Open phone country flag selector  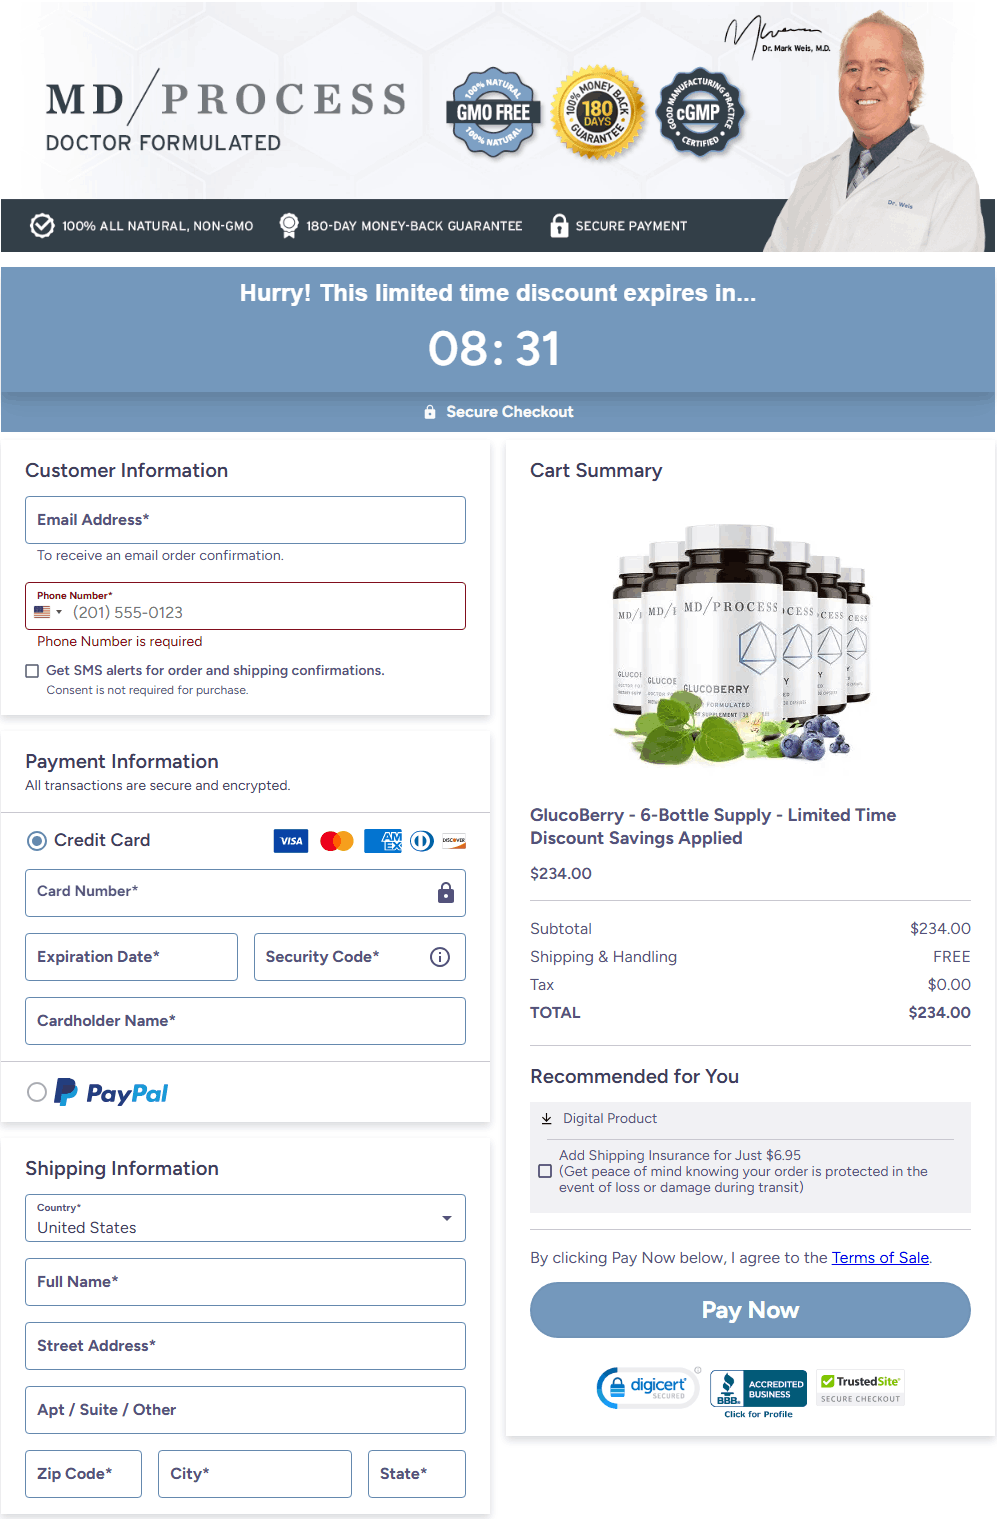[47, 612]
